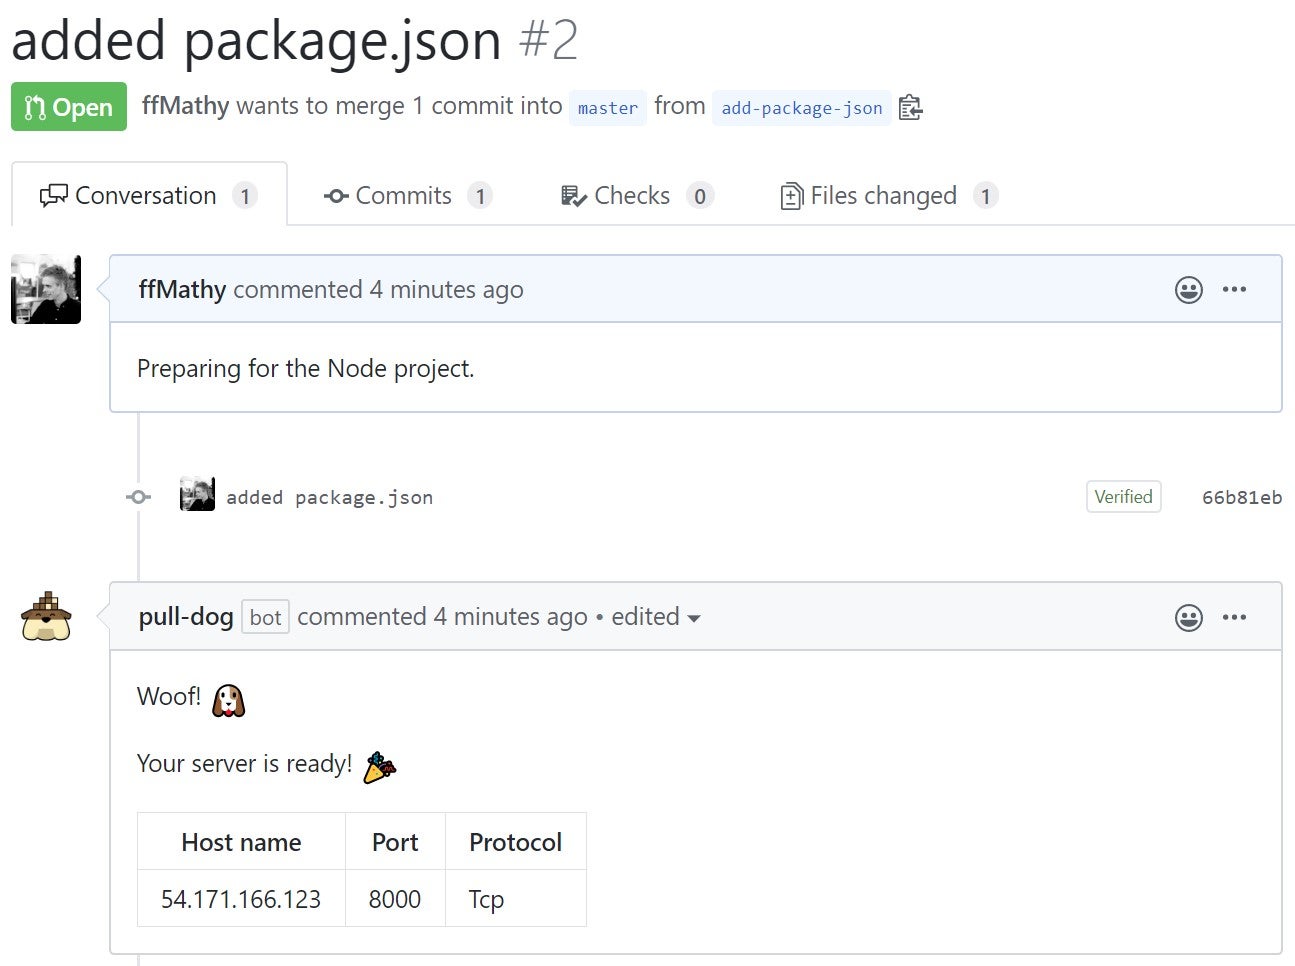Open options menu on pull-dog's comment

coord(1234,617)
